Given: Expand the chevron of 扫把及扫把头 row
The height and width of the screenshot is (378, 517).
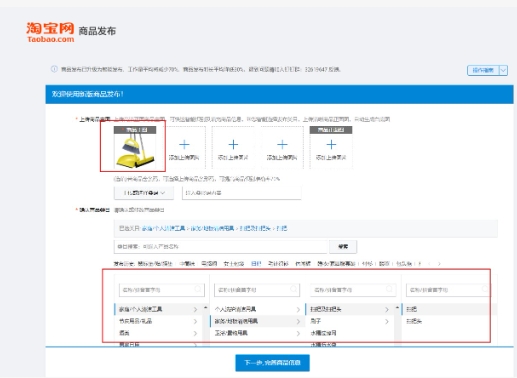Looking at the screenshot, I should click(x=387, y=310).
